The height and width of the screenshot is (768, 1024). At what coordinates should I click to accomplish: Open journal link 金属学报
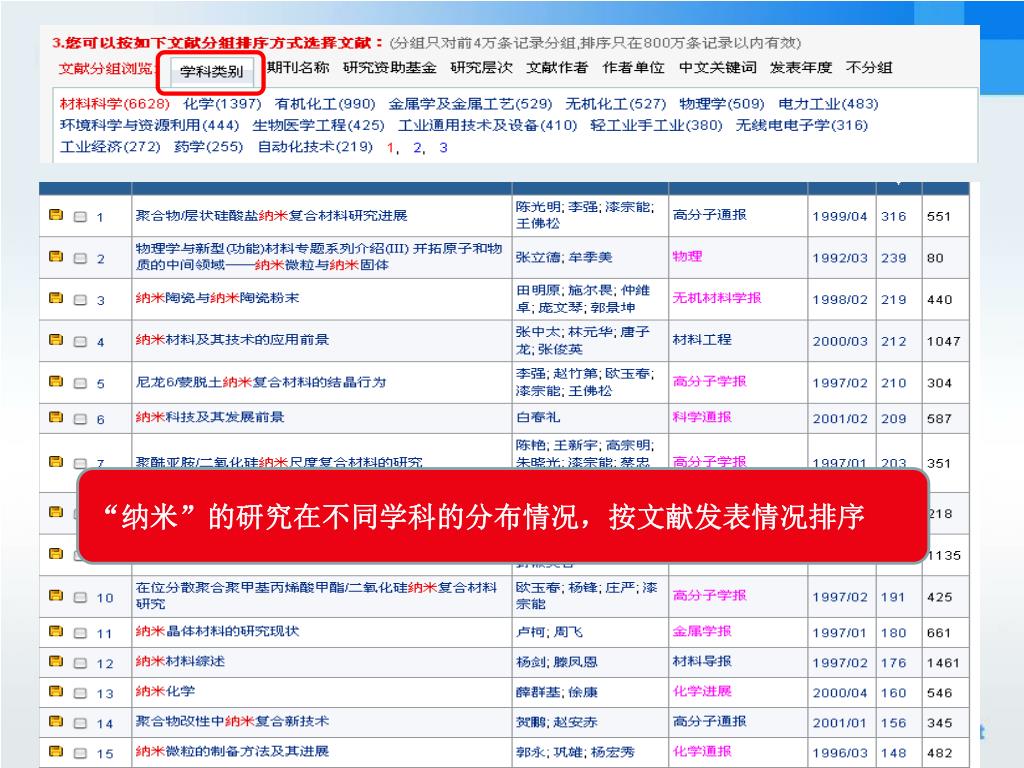tap(702, 631)
